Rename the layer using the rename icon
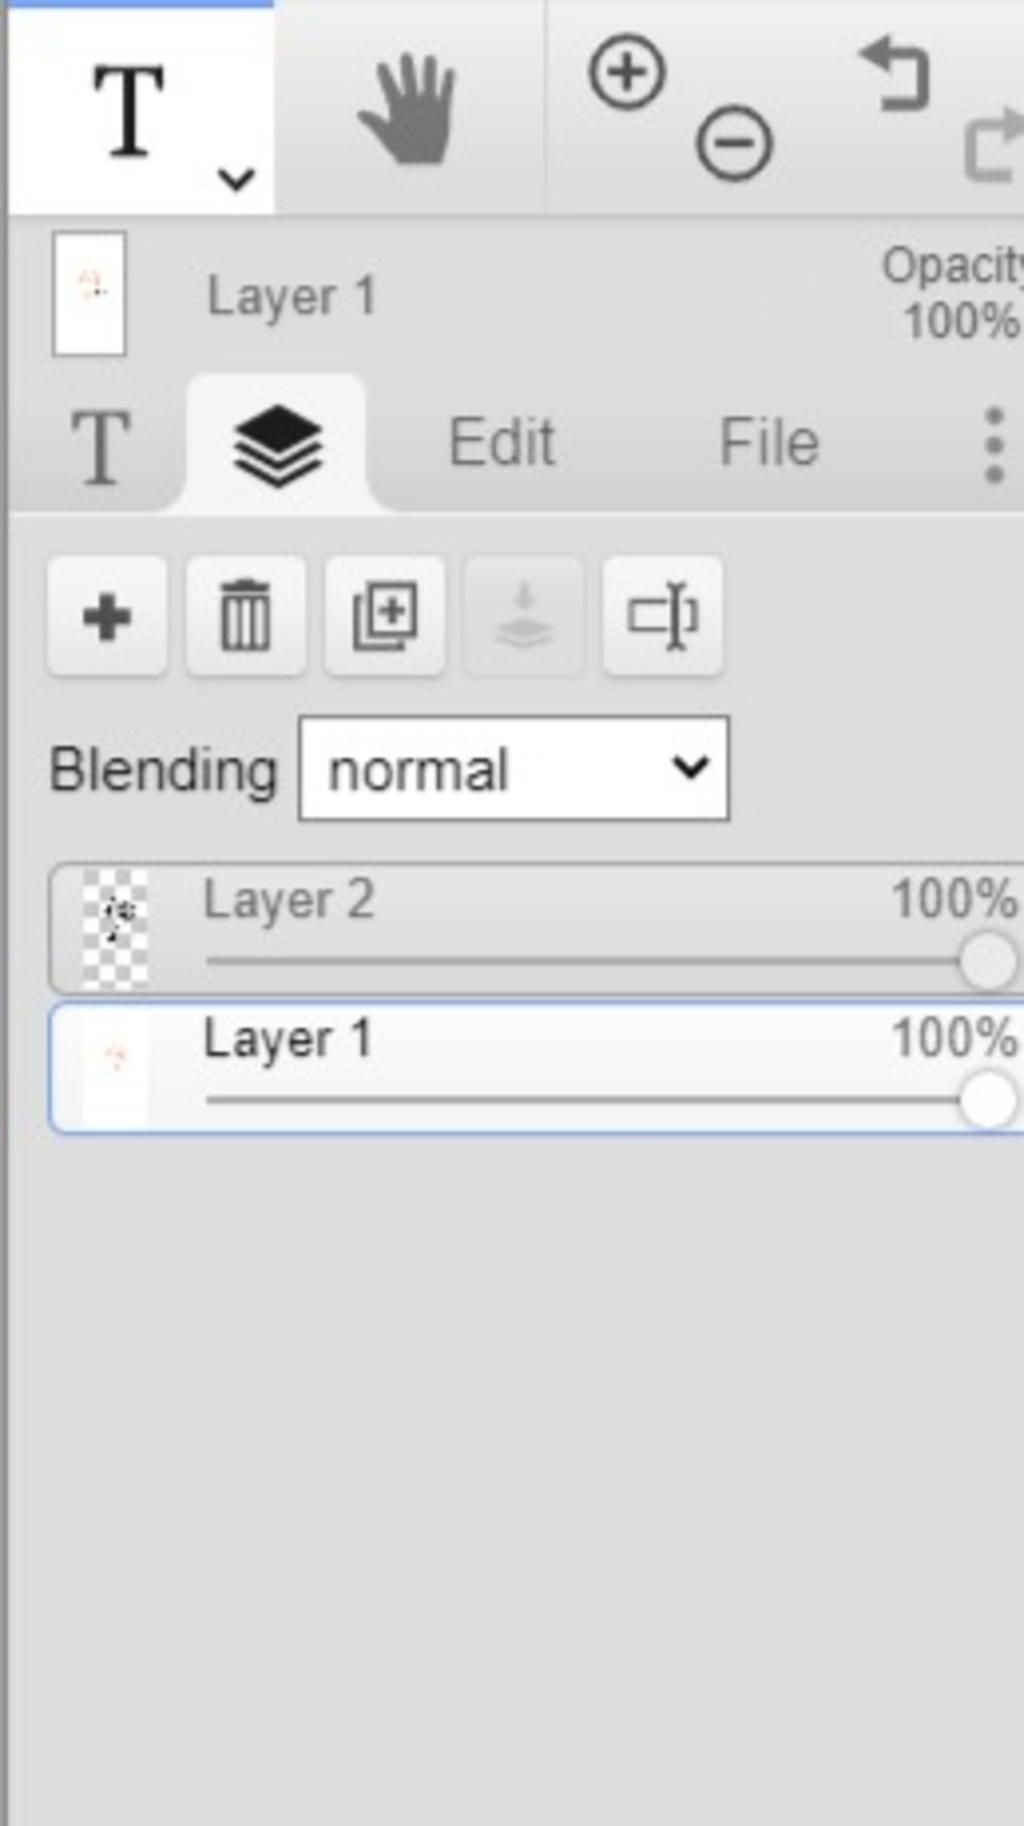 coord(662,616)
